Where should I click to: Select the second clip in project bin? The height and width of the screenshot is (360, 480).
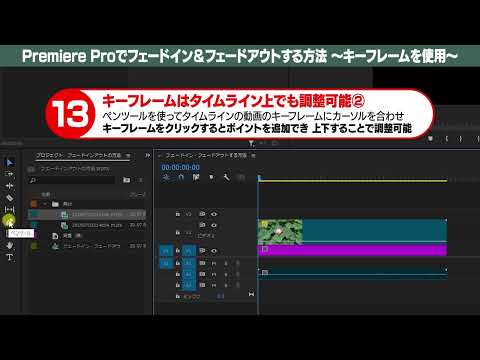pos(87,226)
